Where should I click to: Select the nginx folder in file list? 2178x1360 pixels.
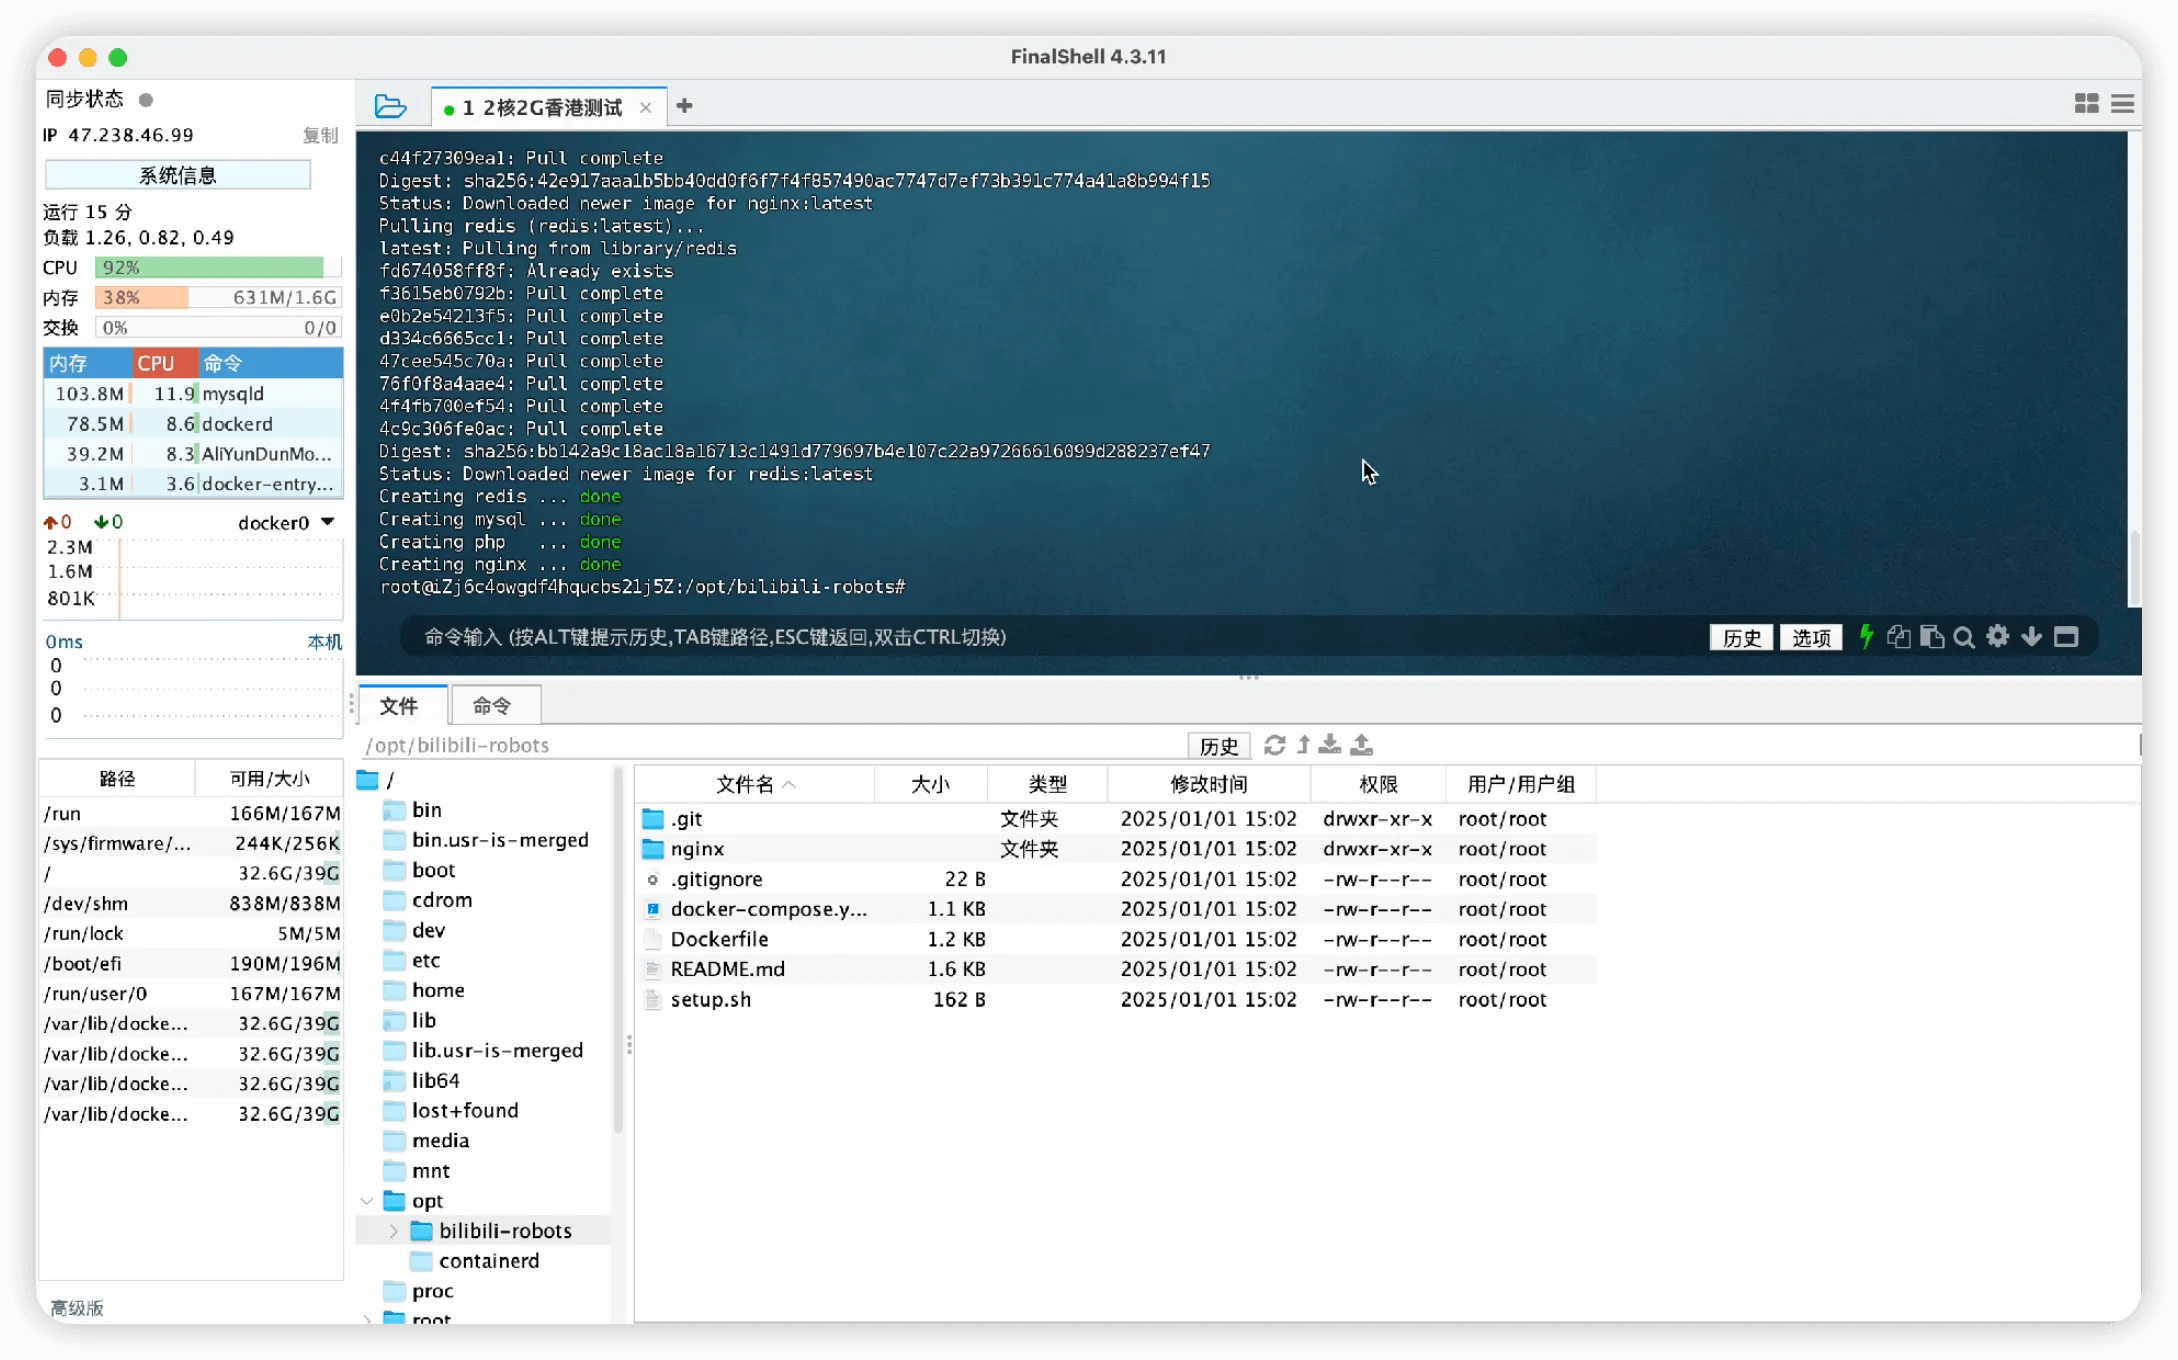1115,848
